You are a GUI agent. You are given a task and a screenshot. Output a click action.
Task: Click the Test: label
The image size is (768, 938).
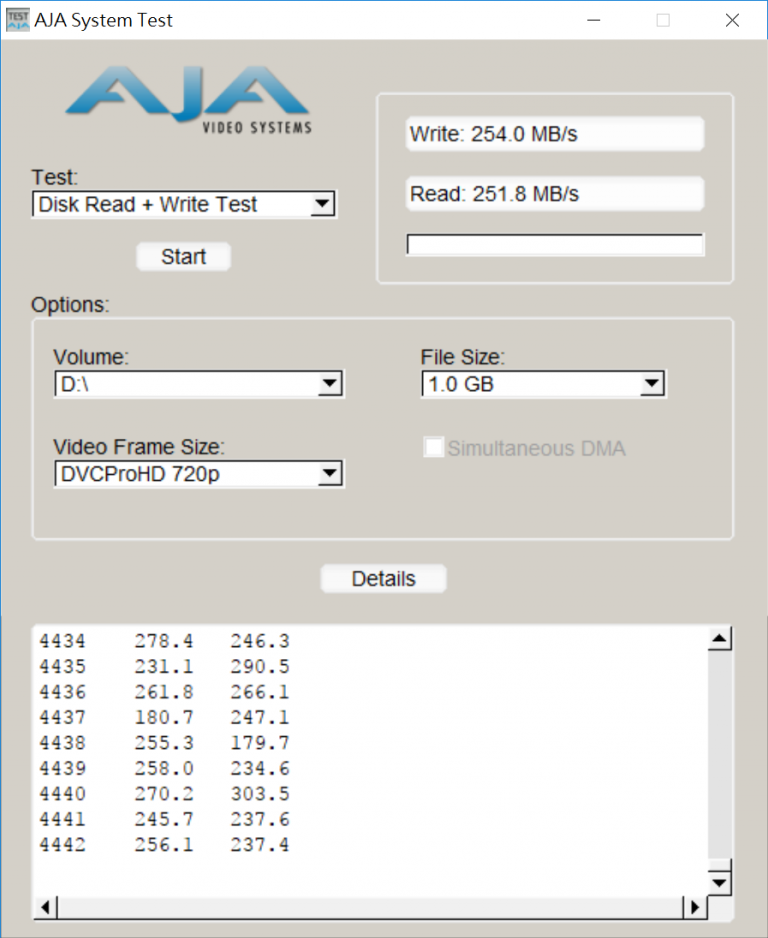point(54,177)
